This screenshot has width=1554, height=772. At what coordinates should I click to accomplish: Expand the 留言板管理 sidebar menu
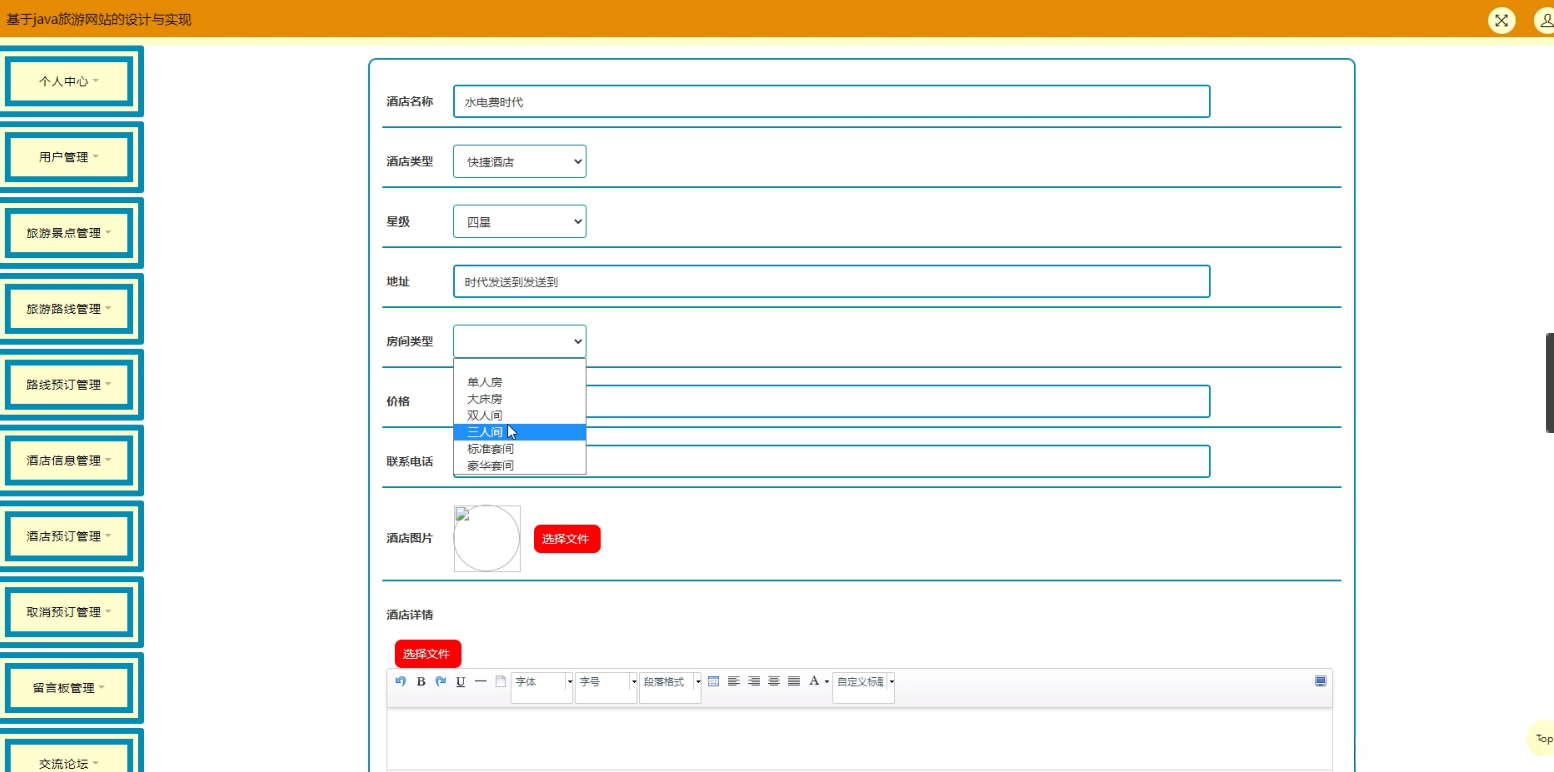click(x=69, y=688)
